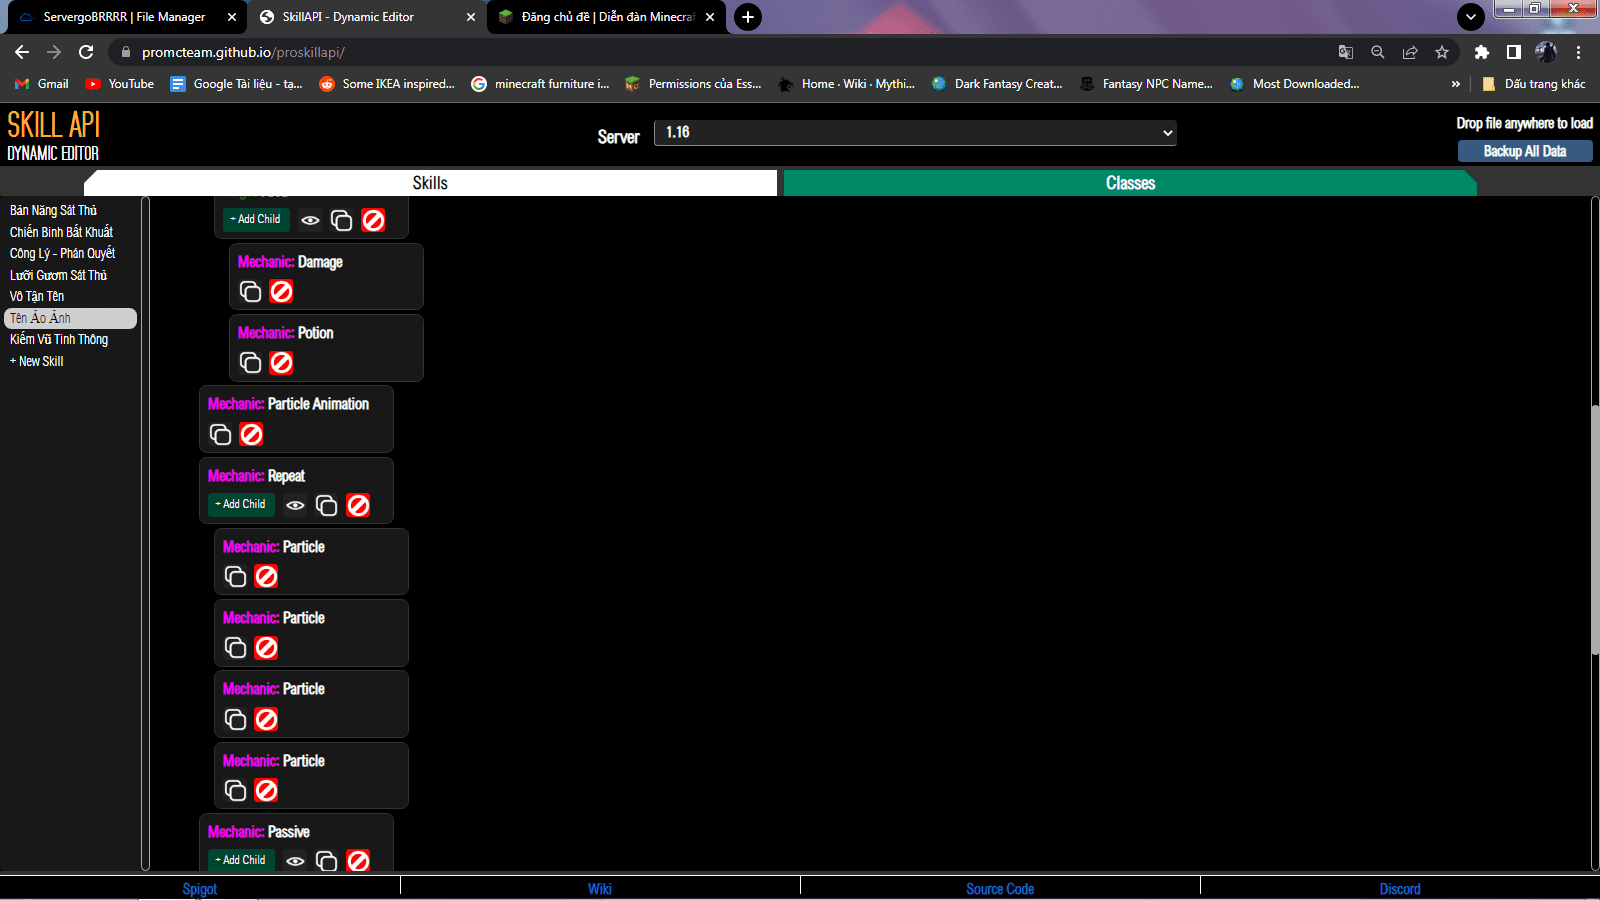Open the tab search chevron
The height and width of the screenshot is (900, 1600).
(x=1471, y=17)
